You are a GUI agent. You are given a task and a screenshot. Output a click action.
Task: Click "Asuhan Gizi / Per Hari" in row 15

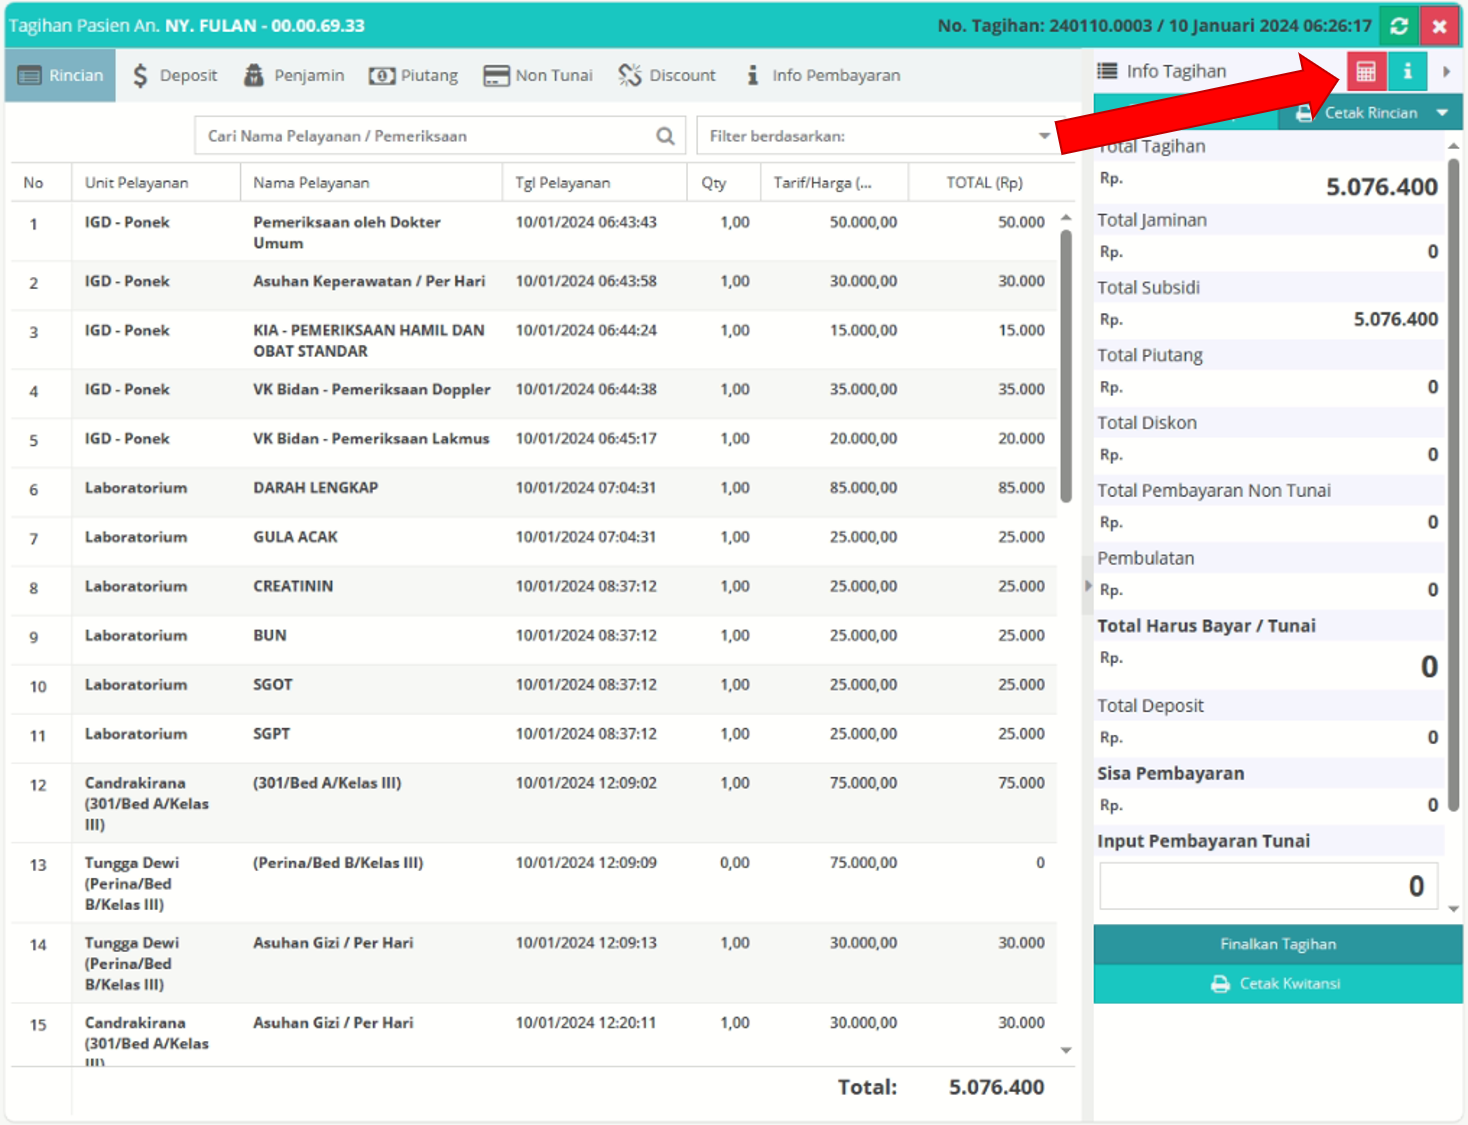(333, 1023)
